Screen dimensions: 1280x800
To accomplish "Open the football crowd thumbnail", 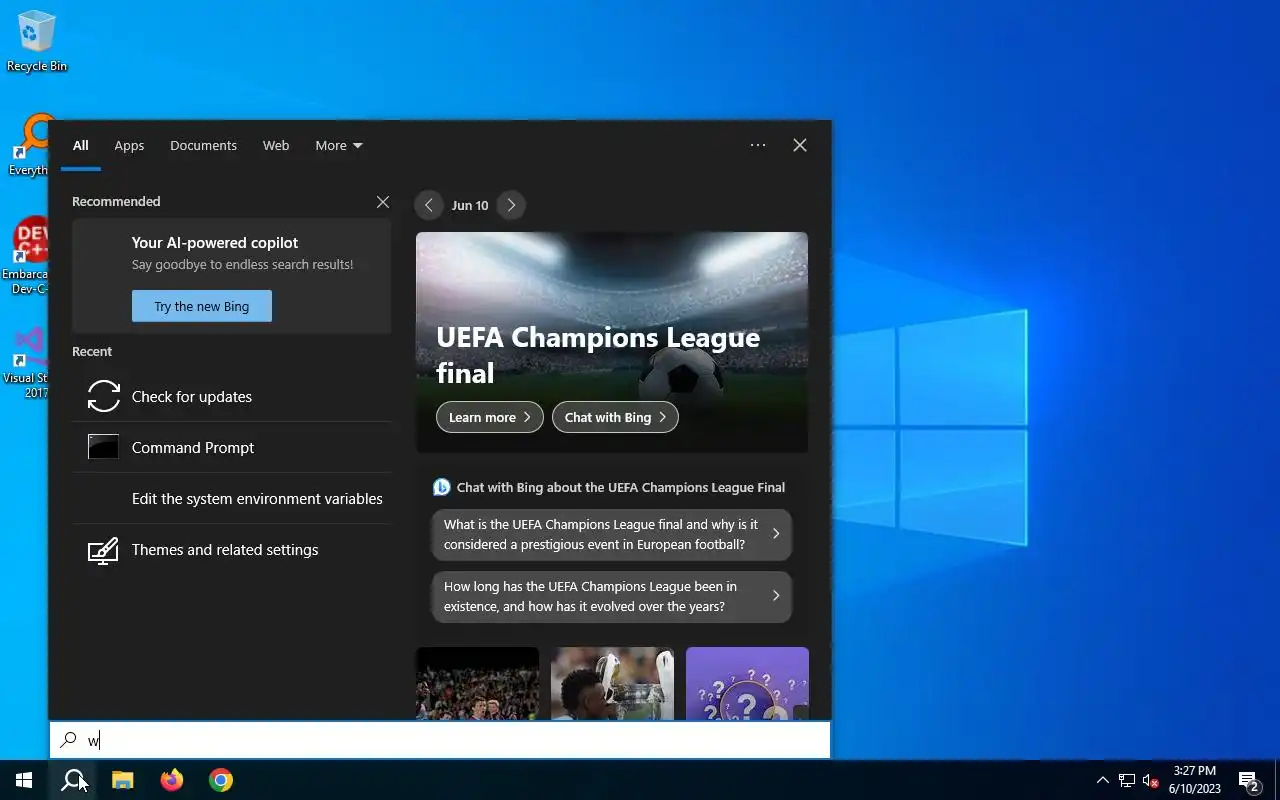I will point(477,683).
